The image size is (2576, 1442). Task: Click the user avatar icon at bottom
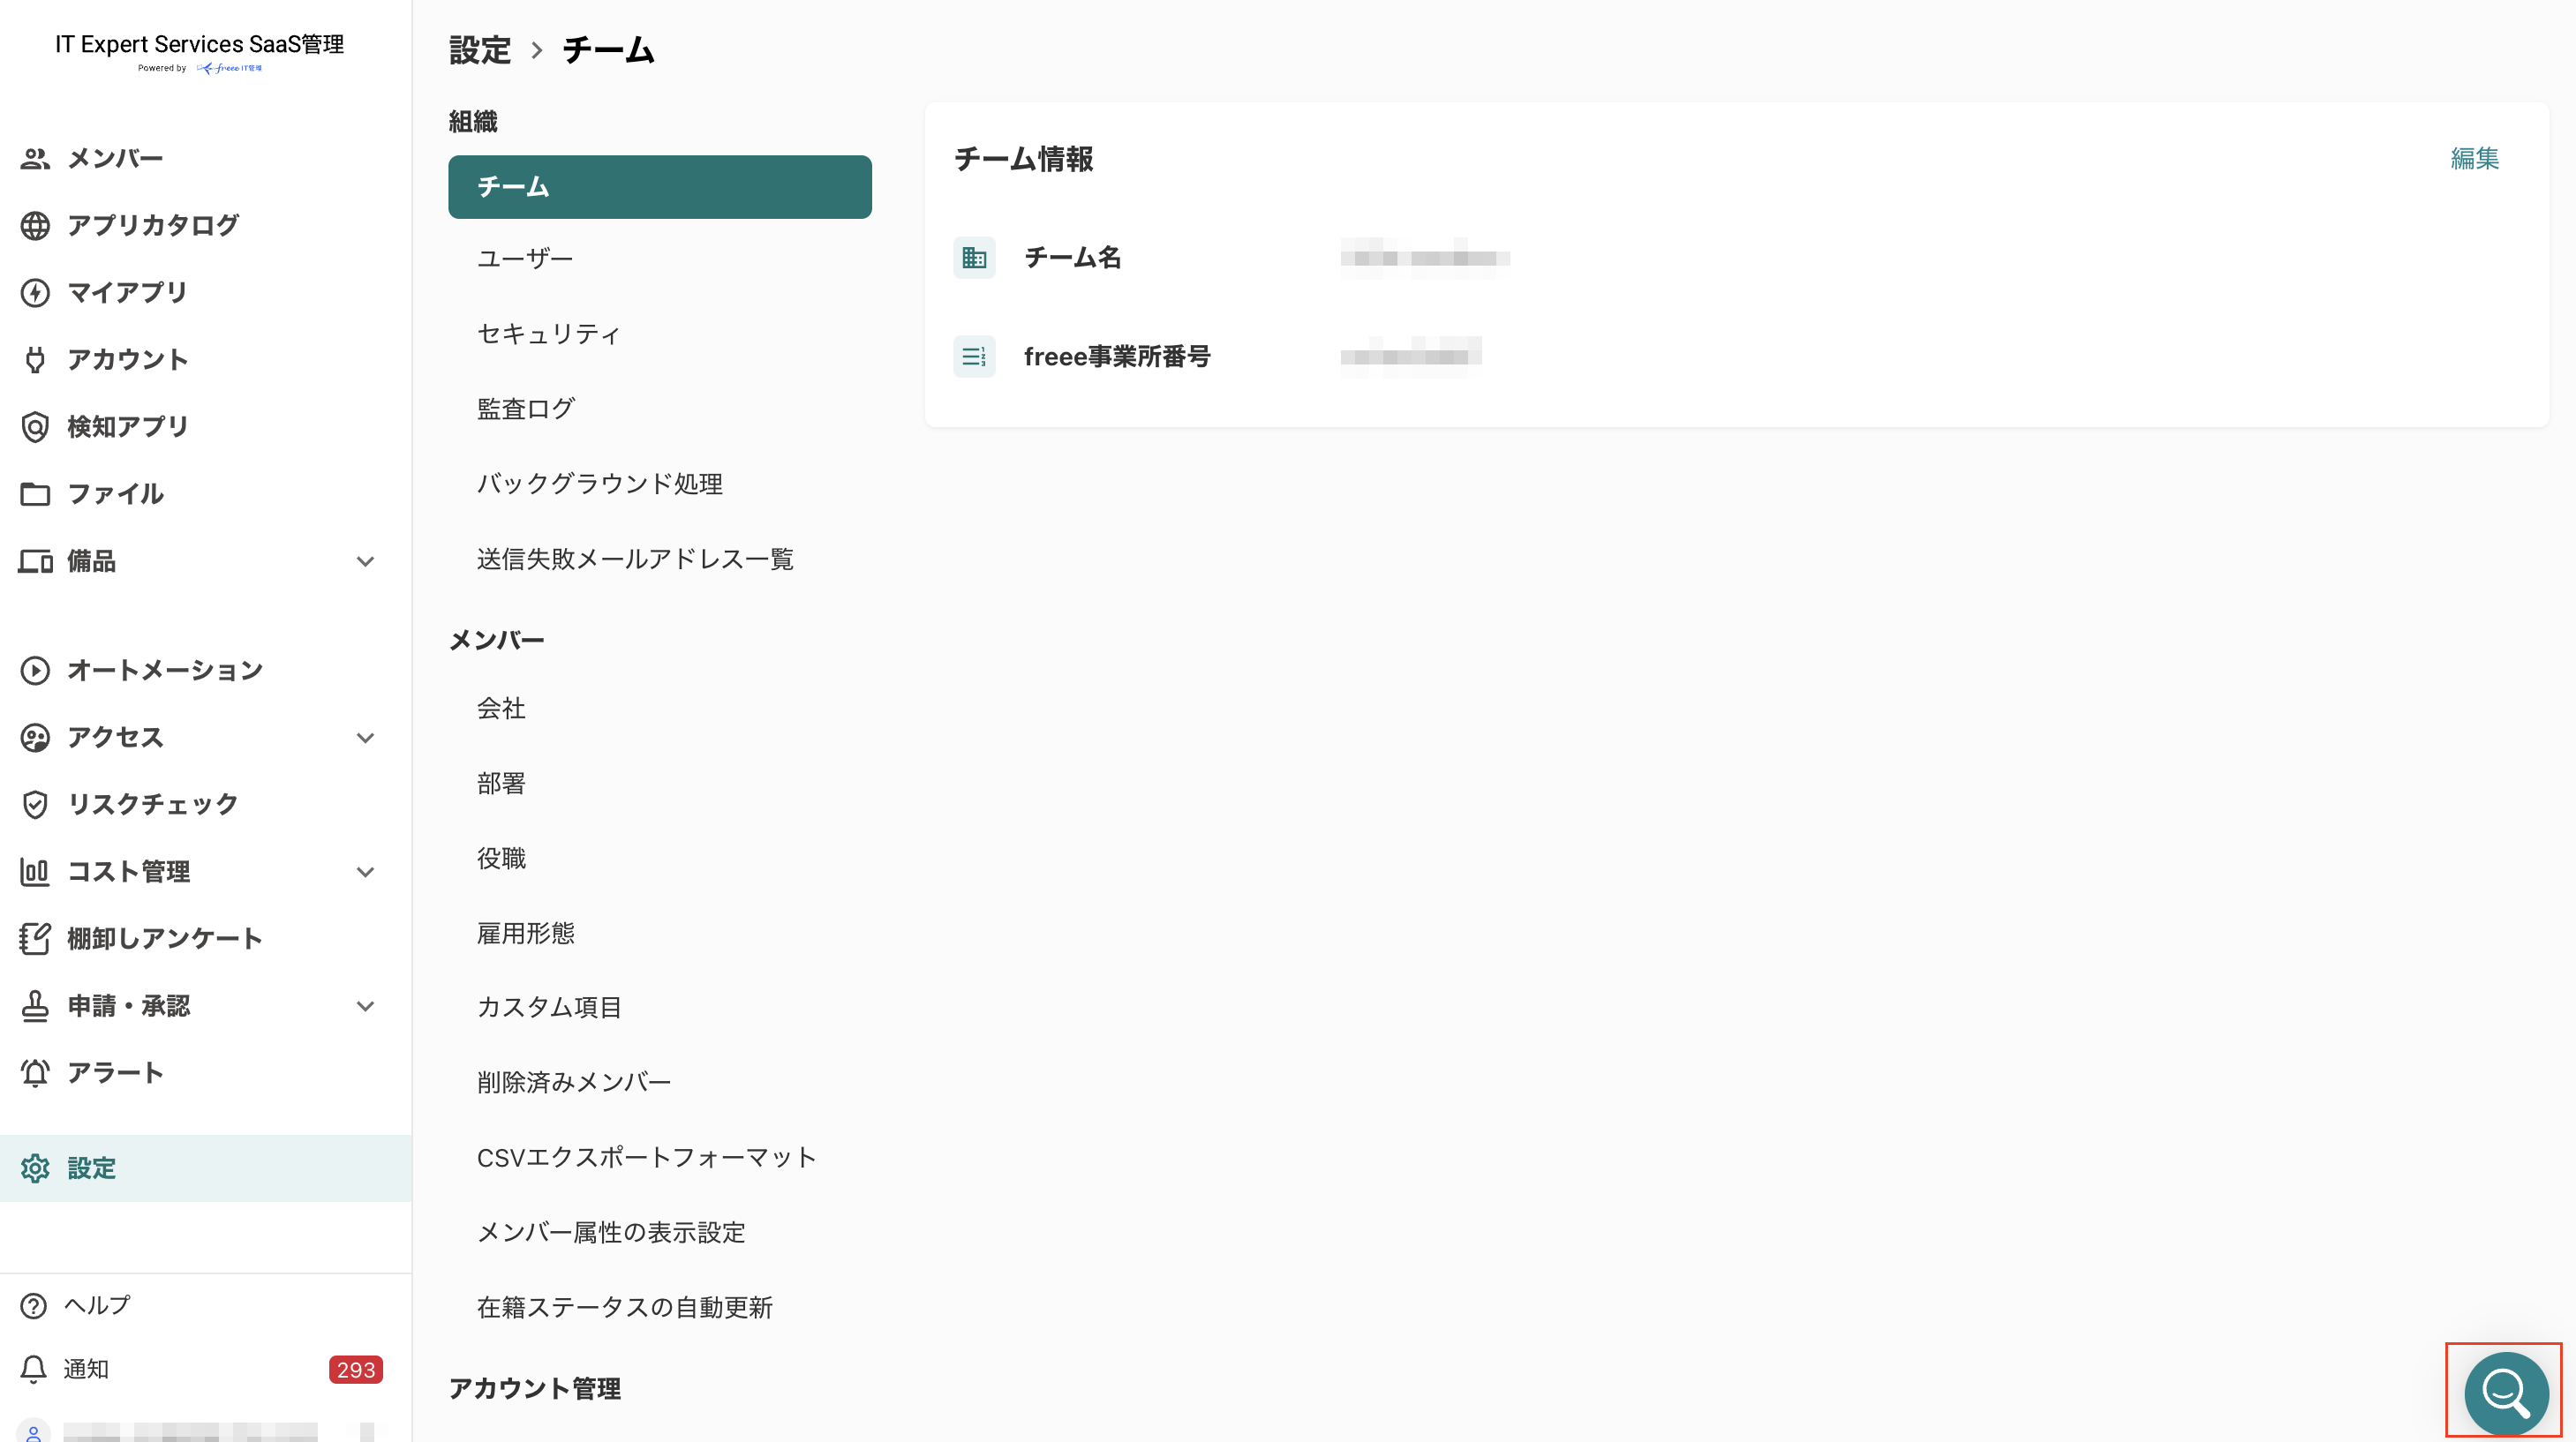[x=33, y=1431]
